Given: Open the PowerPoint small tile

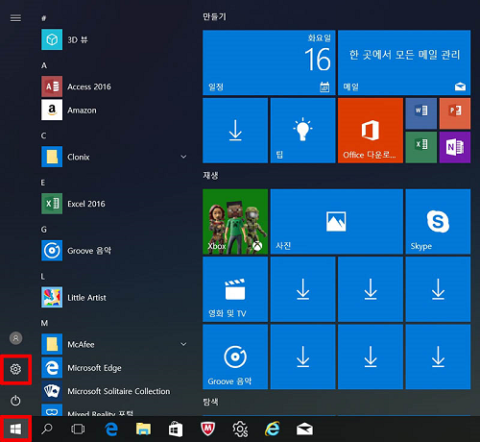Looking at the screenshot, I should pos(455,113).
